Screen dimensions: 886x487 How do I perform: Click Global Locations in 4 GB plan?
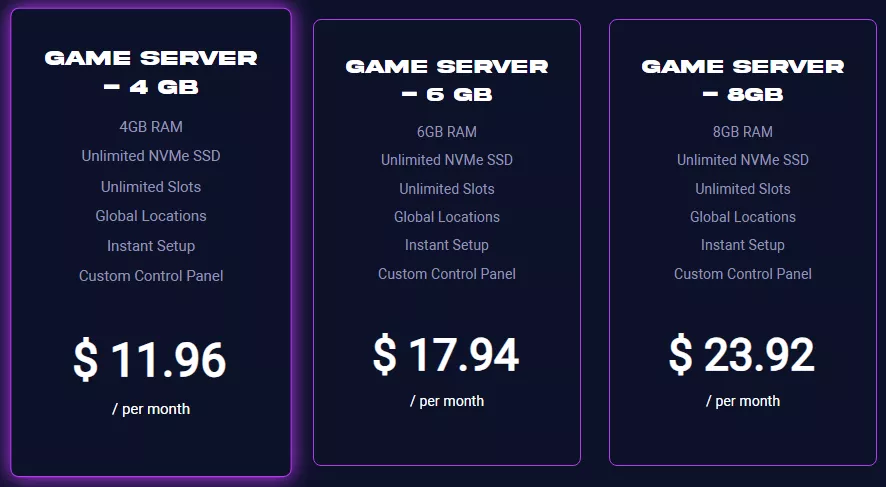151,216
